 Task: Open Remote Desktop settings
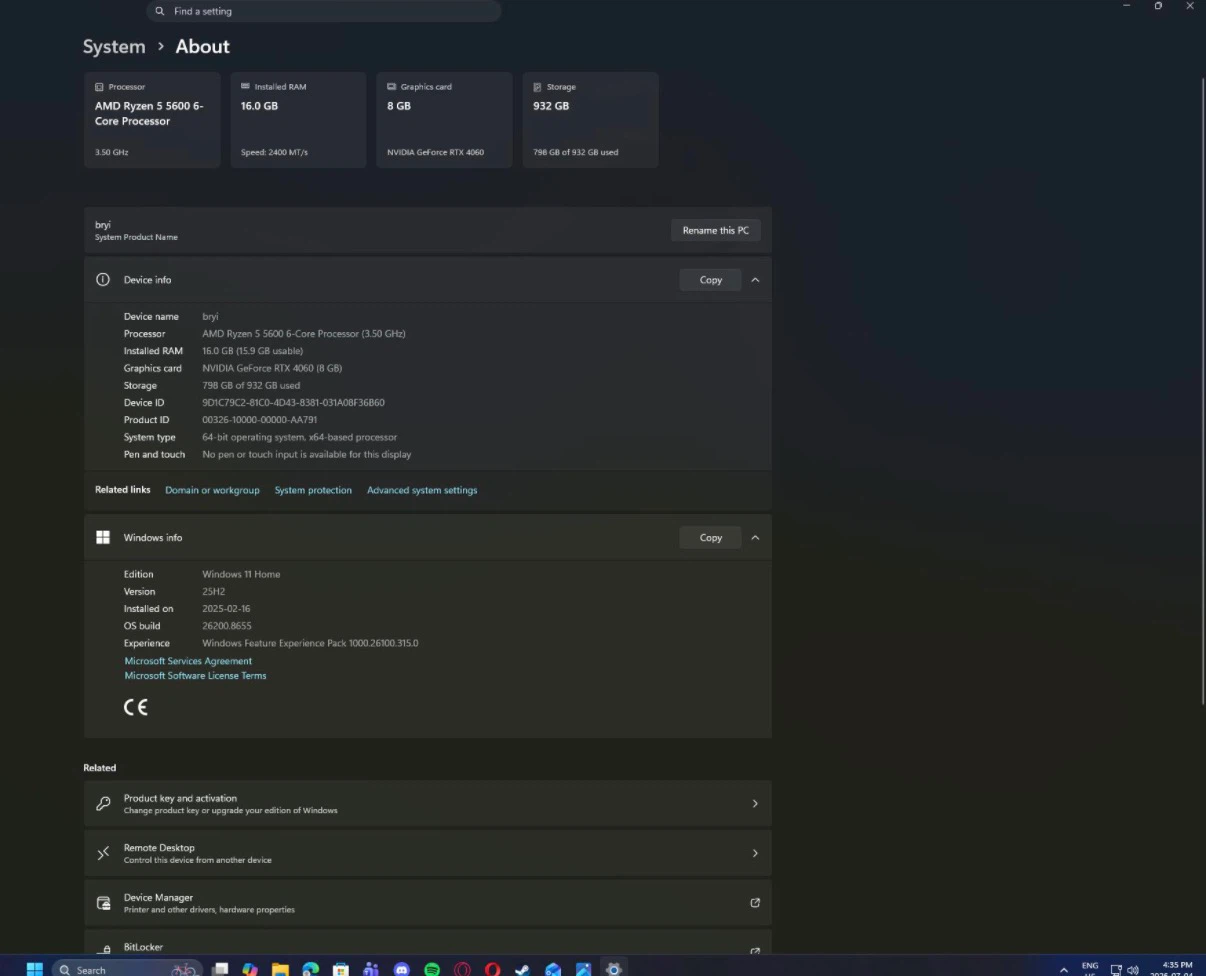pos(428,853)
